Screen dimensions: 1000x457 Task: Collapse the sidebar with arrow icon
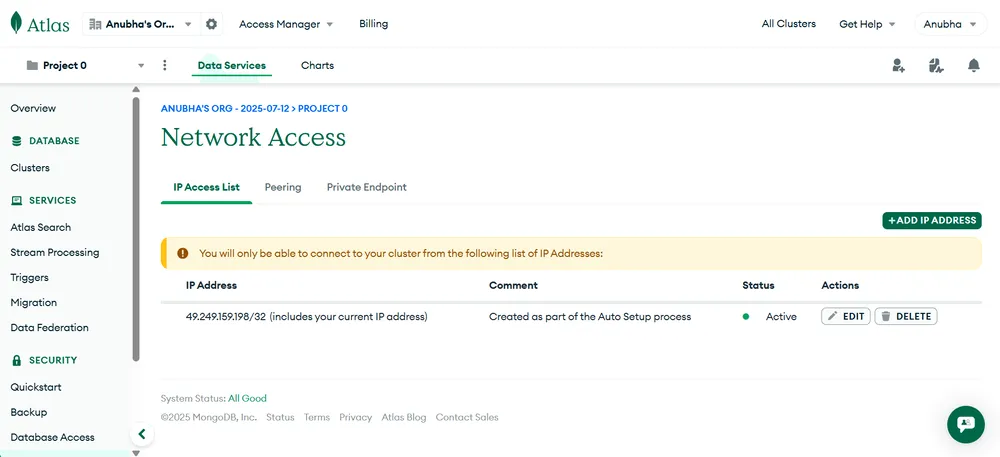142,434
